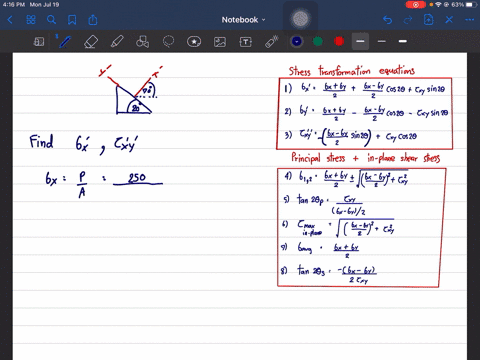Viewport: 480px width, 360px height.
Task: Select the thickest stroke width
Action: point(403,41)
